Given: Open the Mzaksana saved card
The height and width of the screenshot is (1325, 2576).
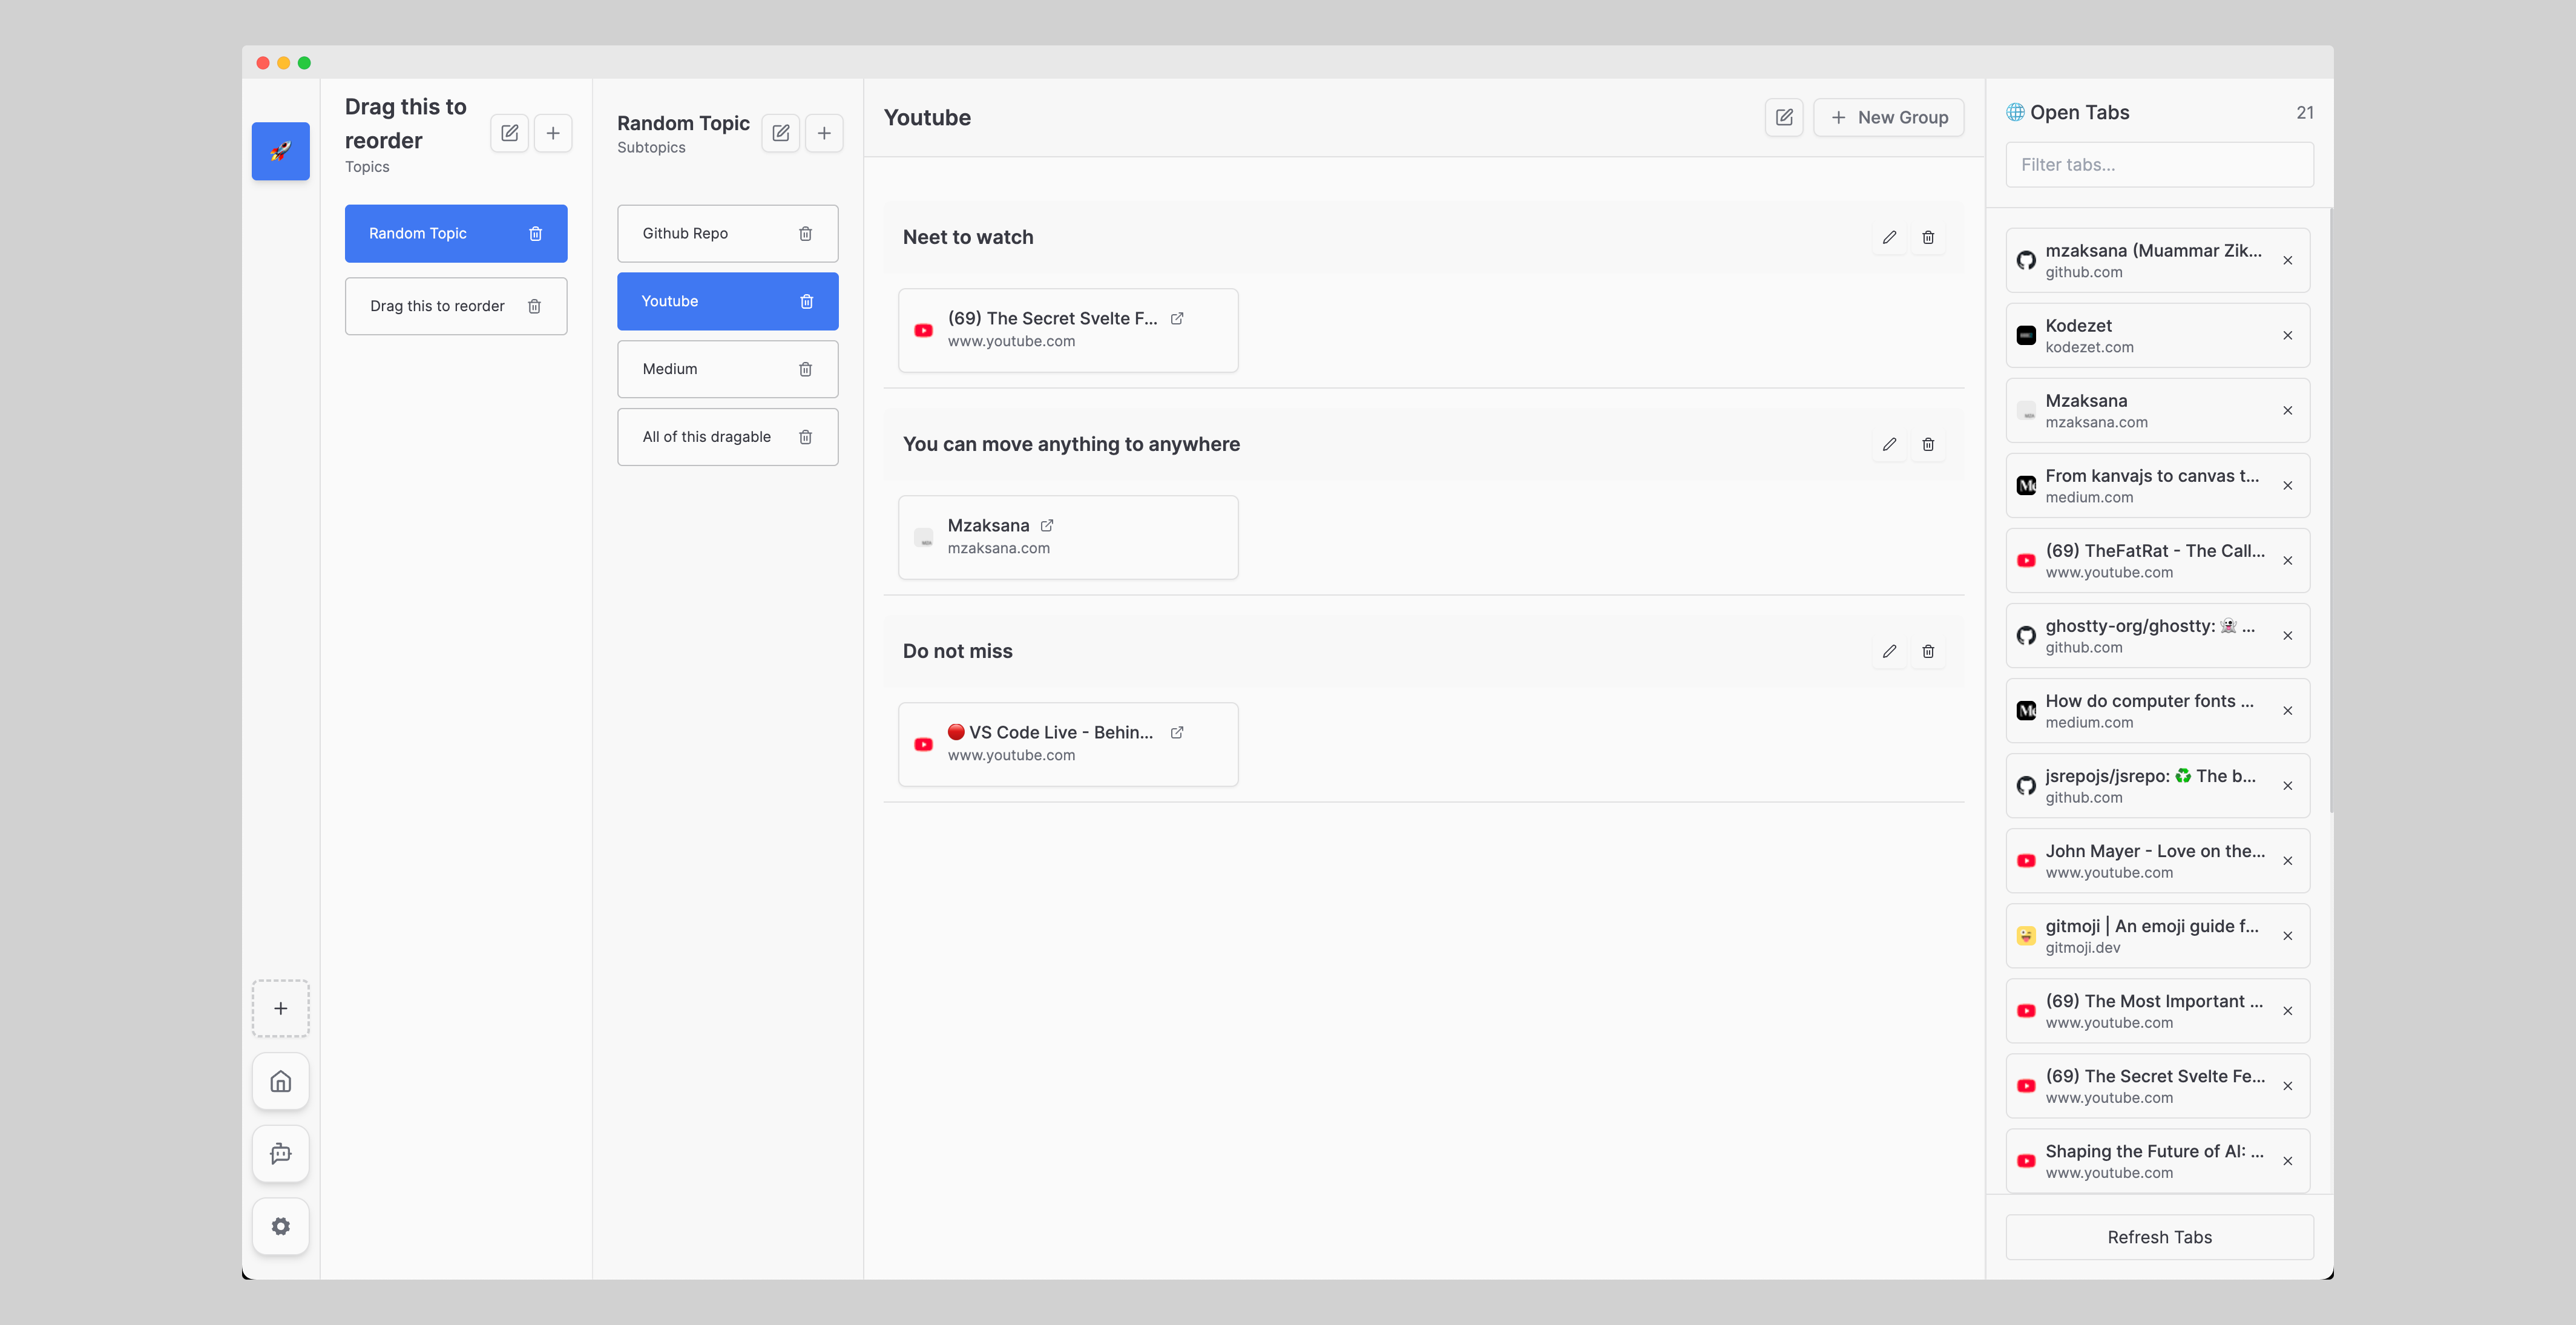Looking at the screenshot, I should point(1068,537).
